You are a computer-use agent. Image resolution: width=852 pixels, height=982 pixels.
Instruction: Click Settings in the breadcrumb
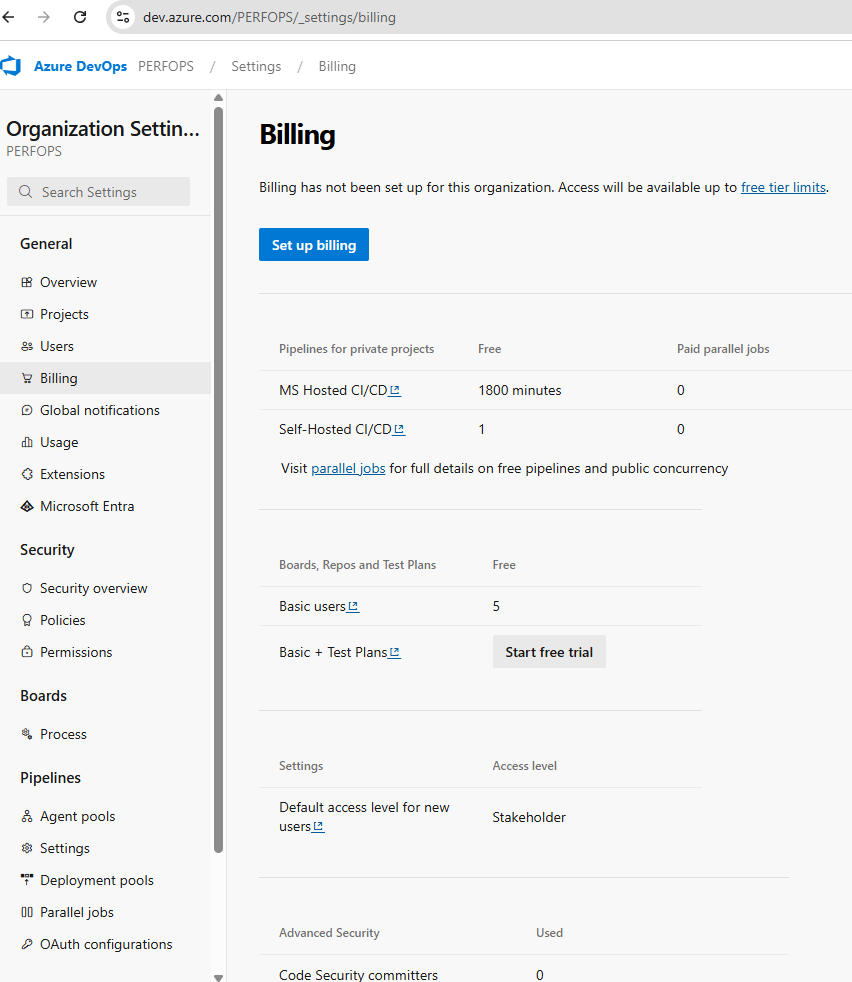click(x=256, y=66)
